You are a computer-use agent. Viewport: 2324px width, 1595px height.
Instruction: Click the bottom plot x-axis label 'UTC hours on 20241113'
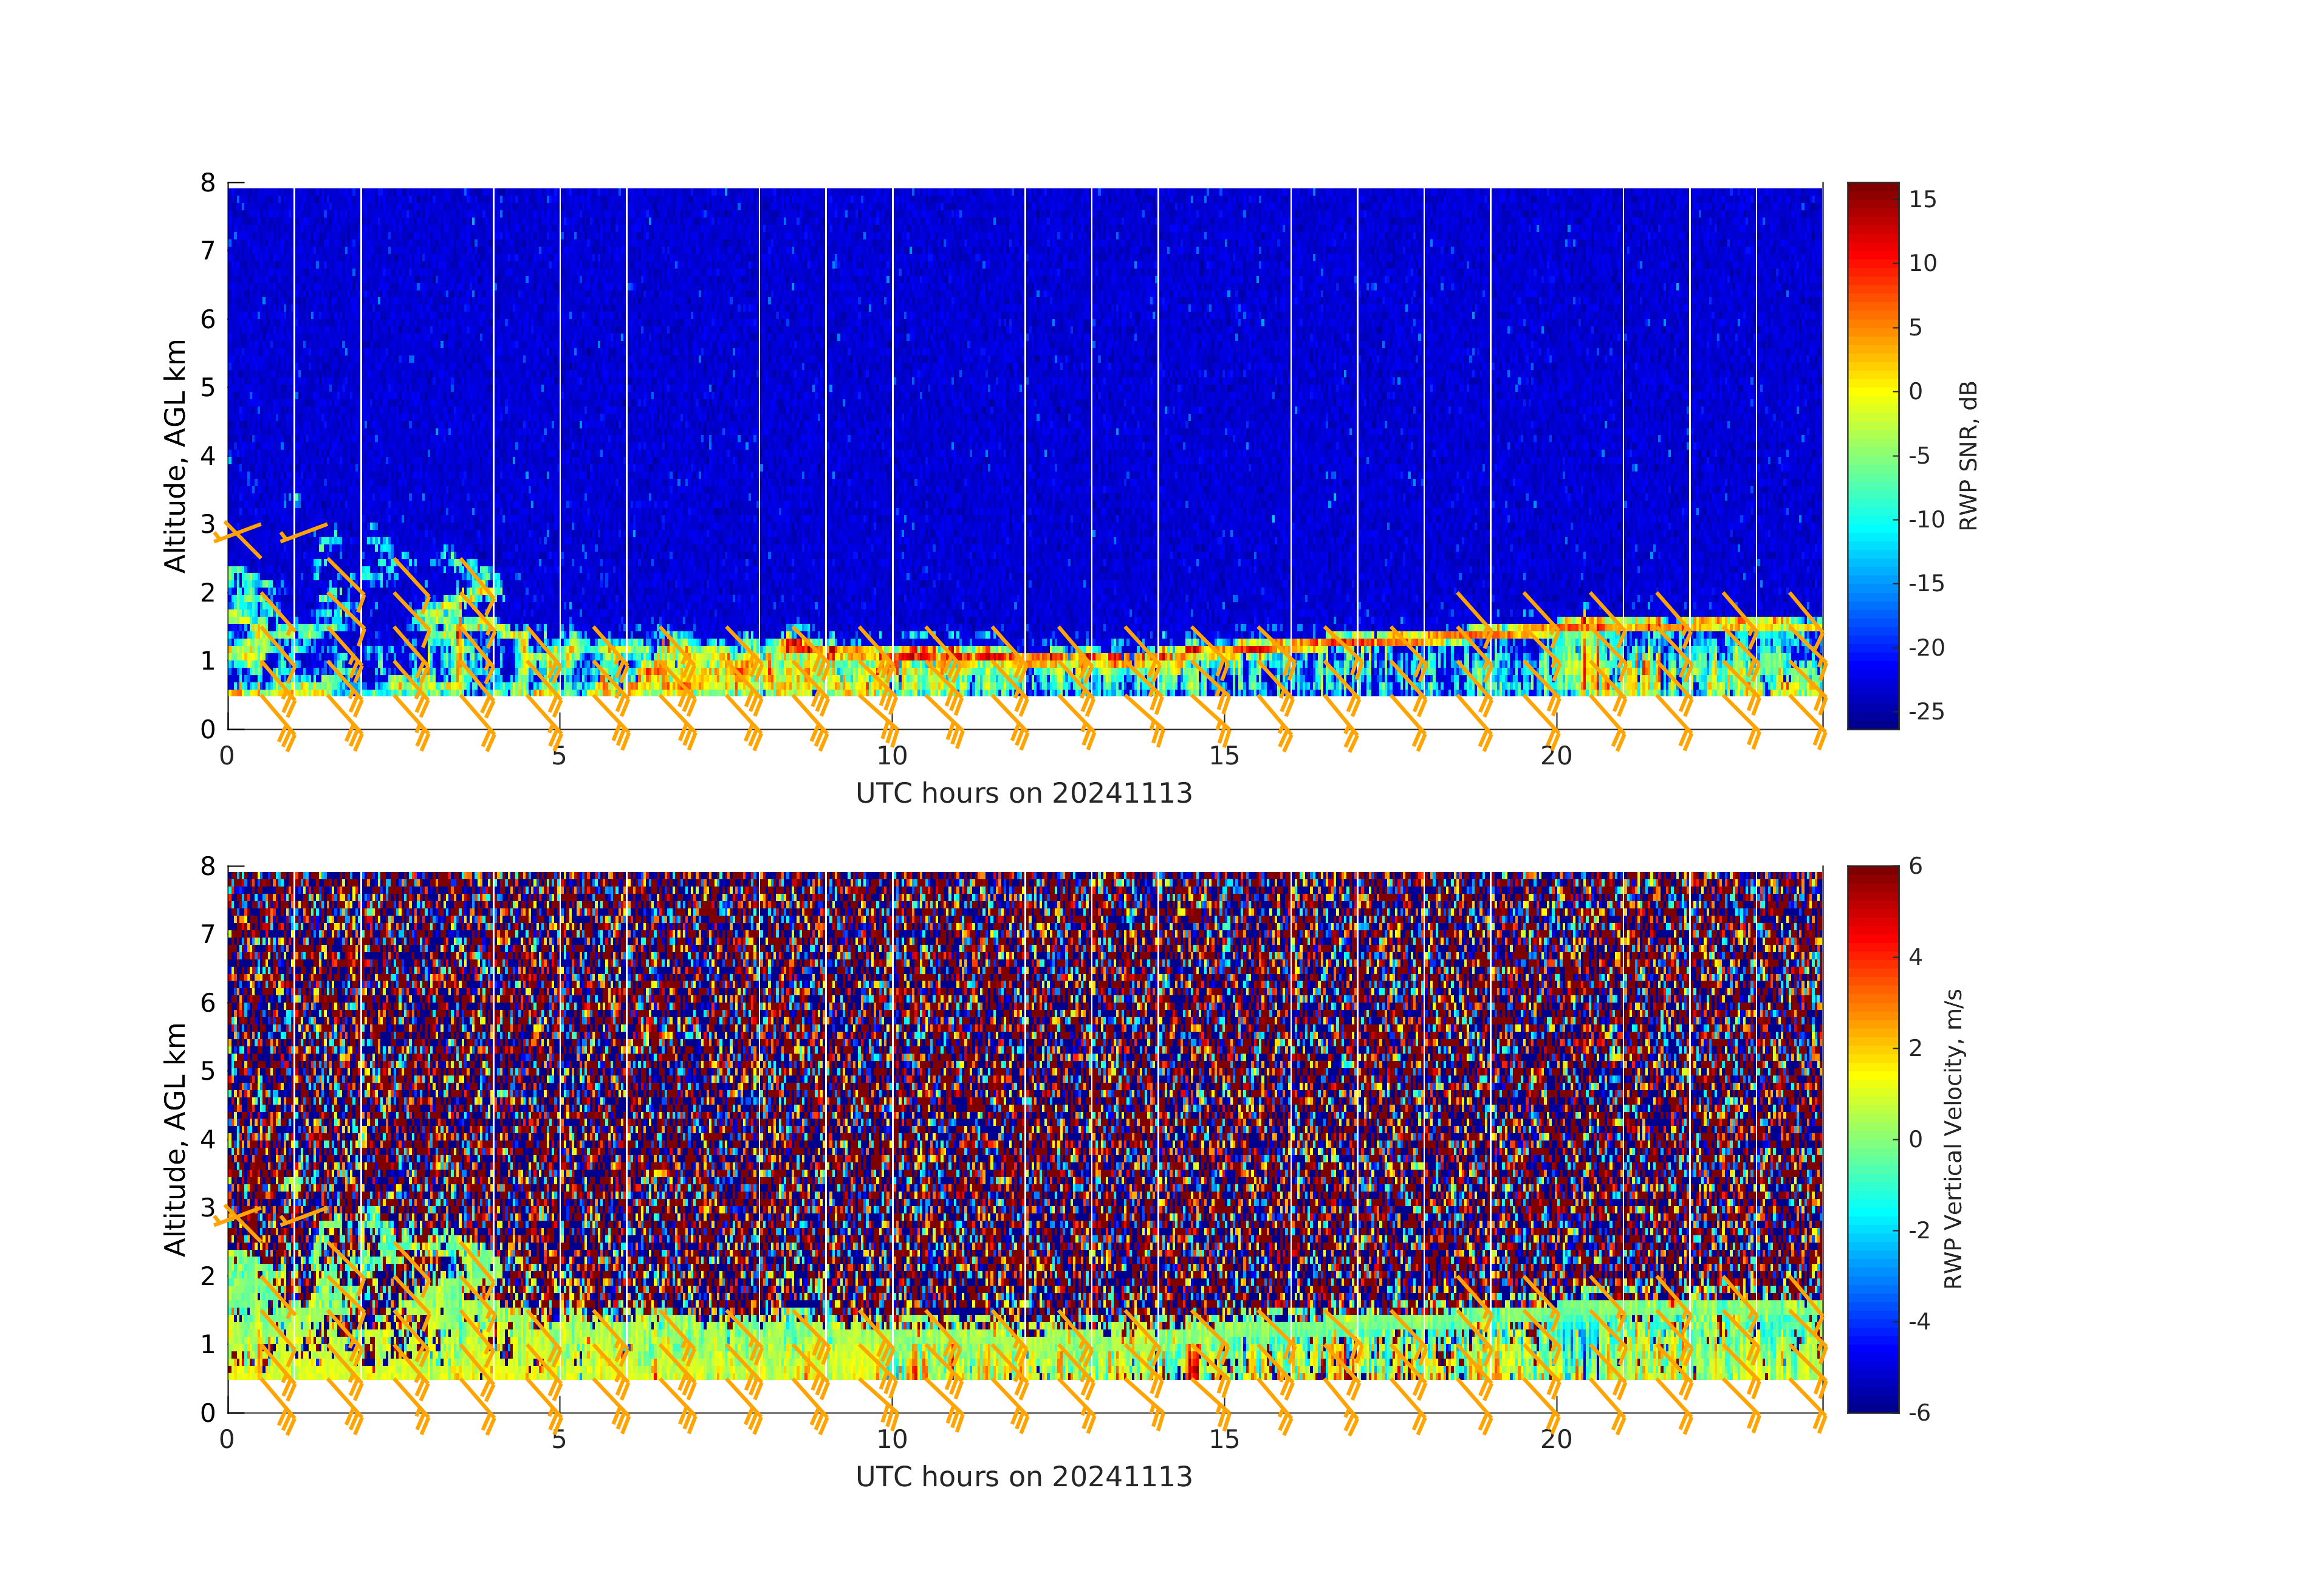1024,1477
